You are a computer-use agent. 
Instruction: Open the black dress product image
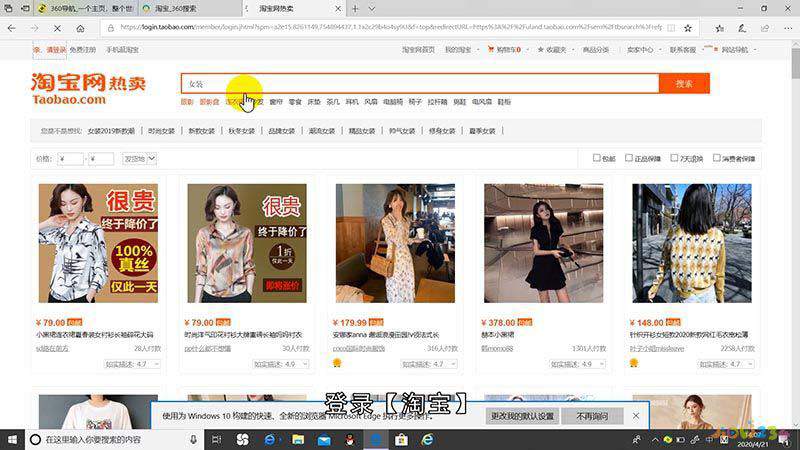[x=543, y=243]
